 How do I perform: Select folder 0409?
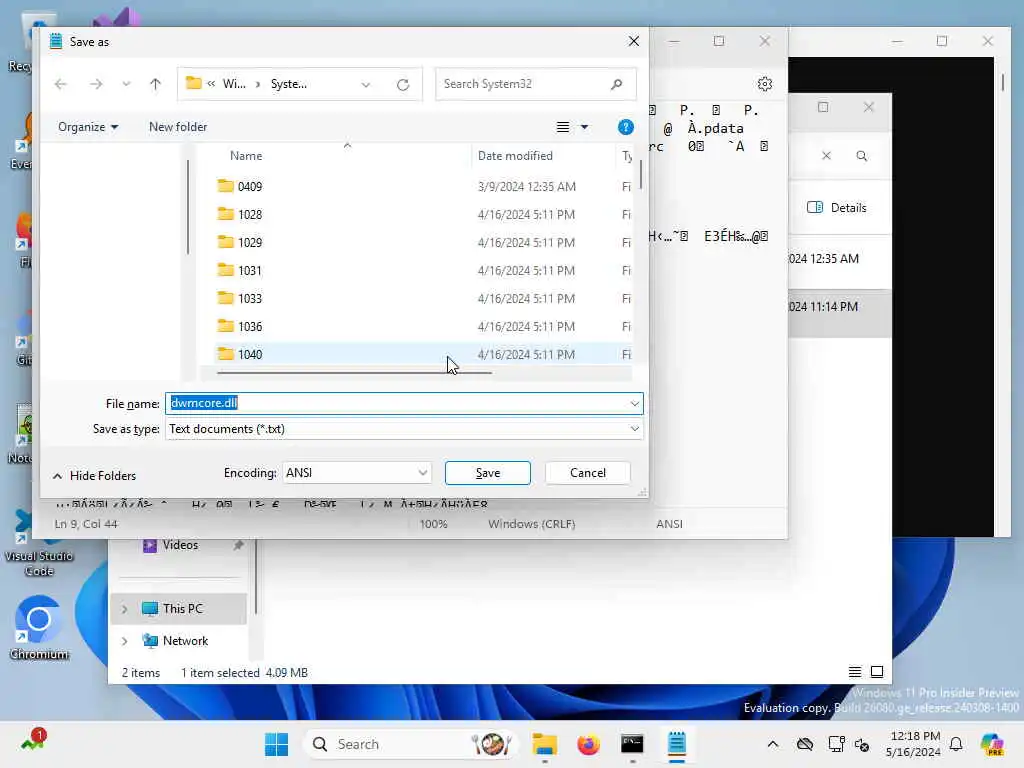point(423,187)
